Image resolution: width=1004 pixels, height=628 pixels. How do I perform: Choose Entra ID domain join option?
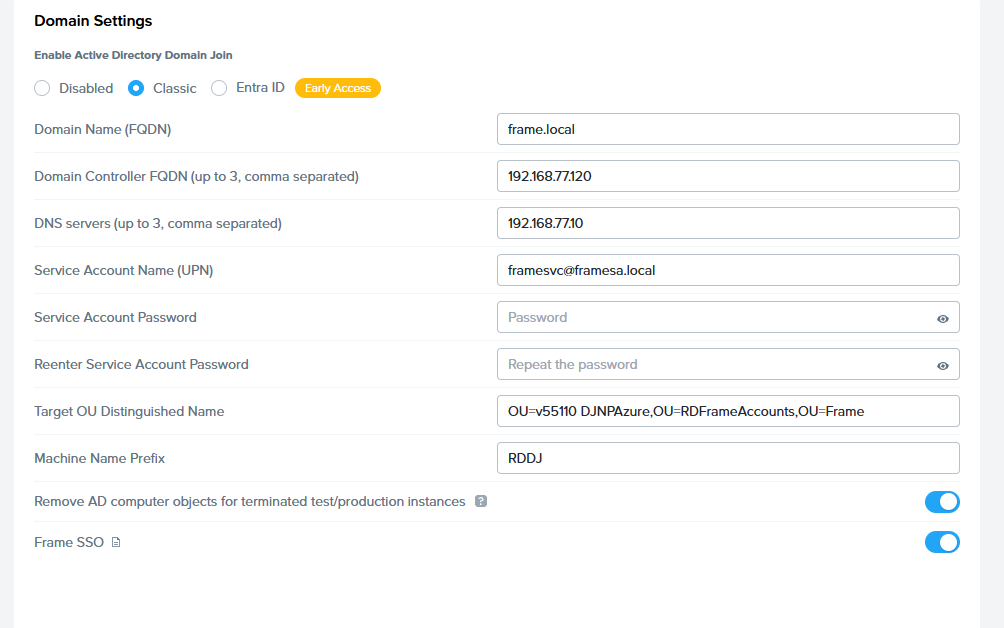[219, 88]
